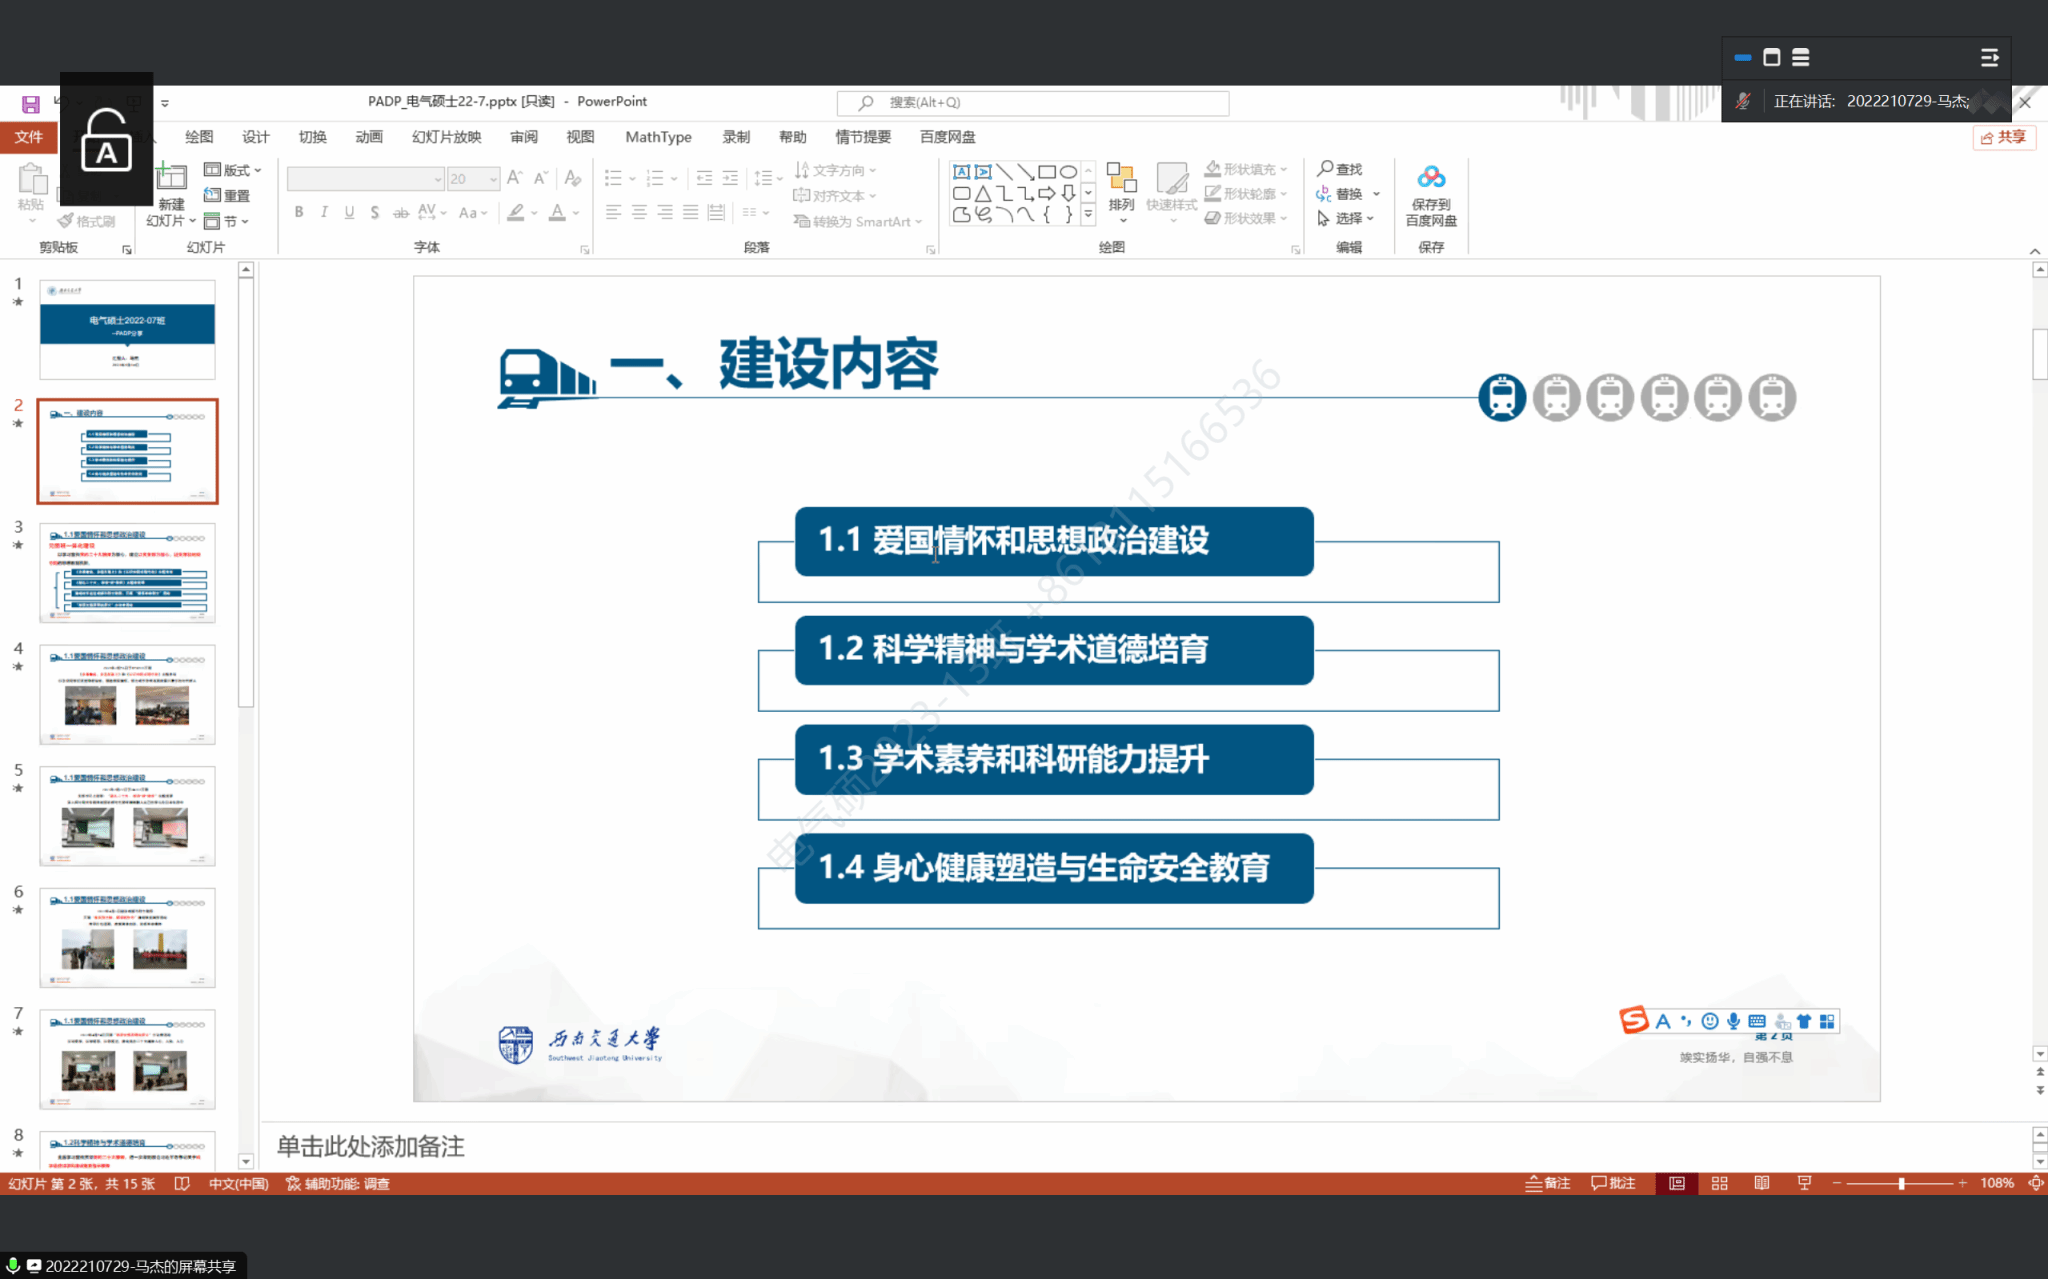Open the Layout (版式) dropdown

coord(233,170)
